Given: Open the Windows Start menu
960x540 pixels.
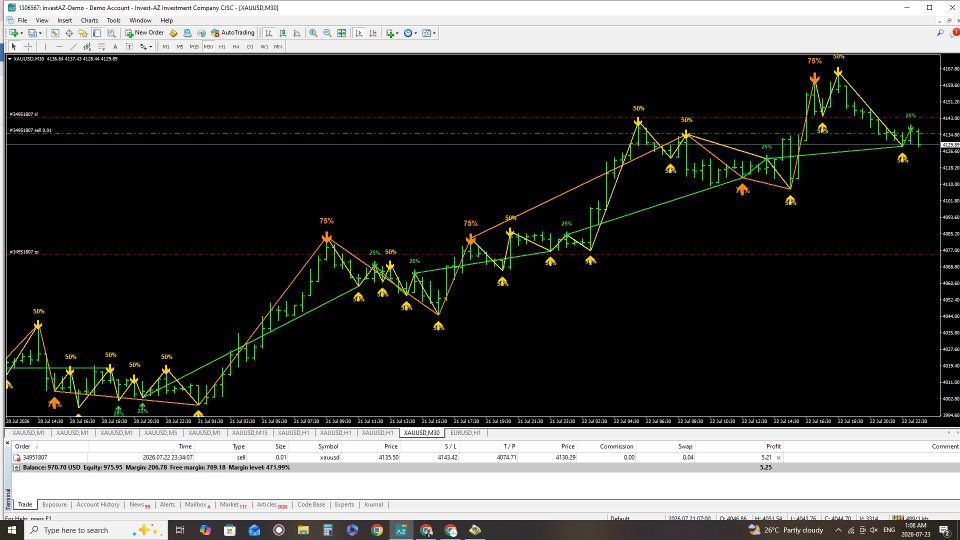Looking at the screenshot, I should tap(12, 530).
